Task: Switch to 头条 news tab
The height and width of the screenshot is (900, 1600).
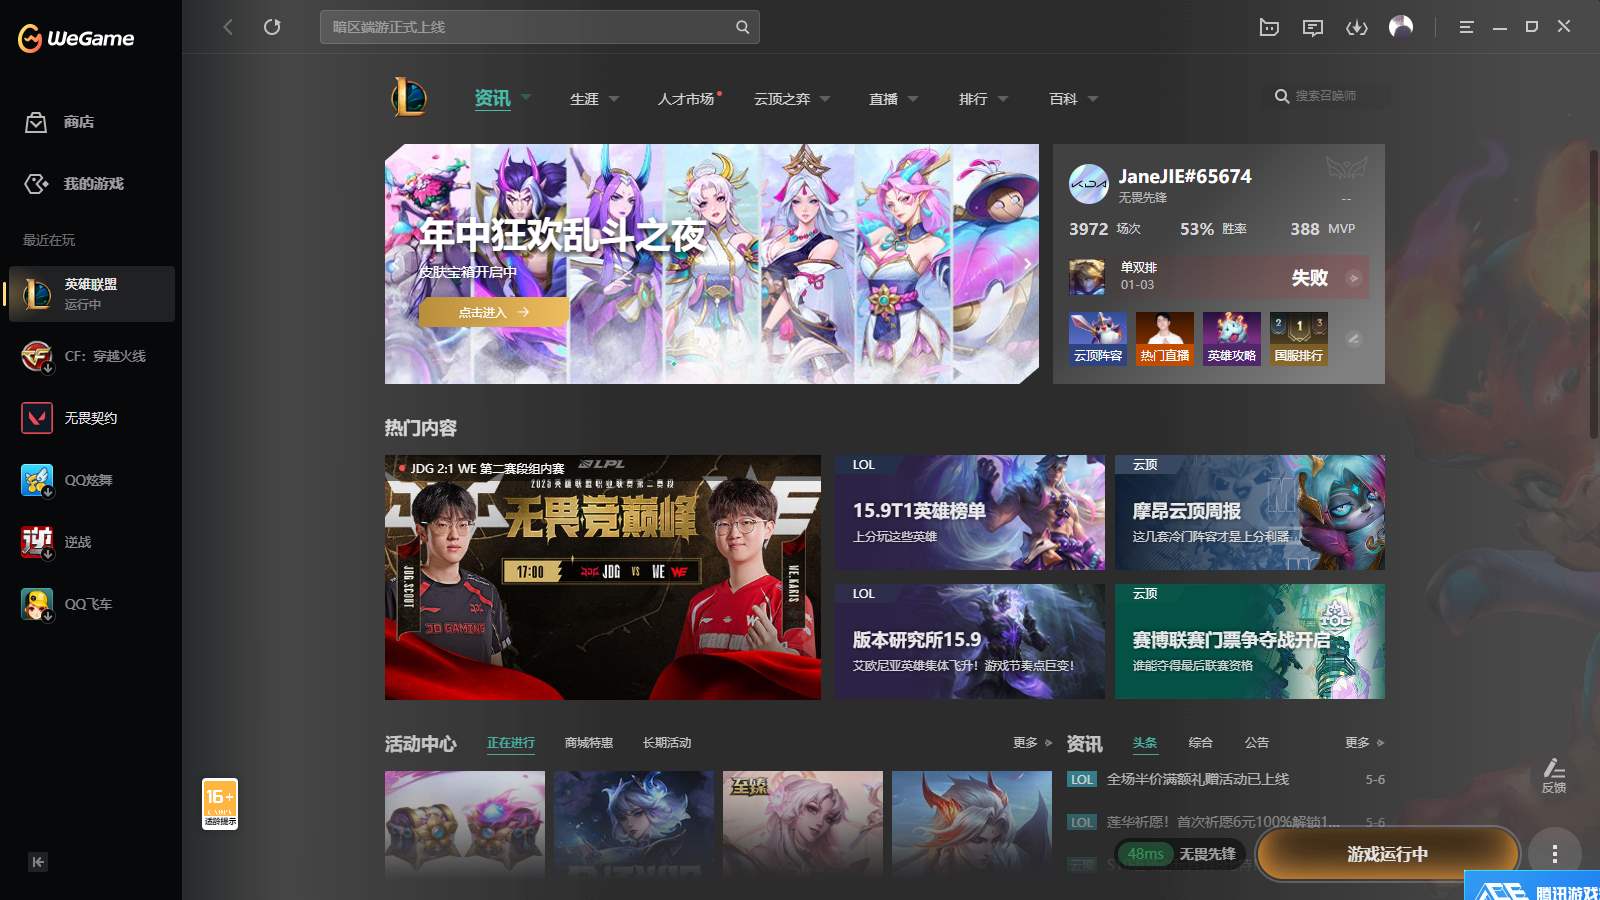Action: 1145,743
